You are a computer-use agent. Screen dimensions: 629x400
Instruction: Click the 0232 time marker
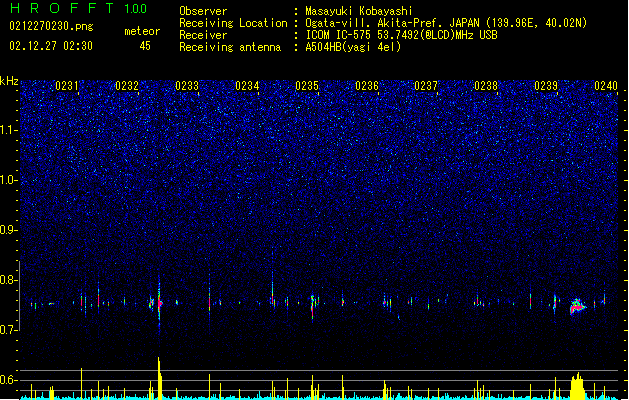127,86
